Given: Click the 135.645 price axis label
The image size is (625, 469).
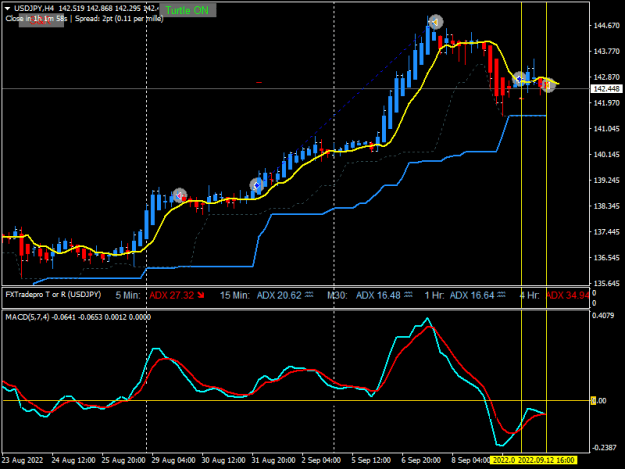Looking at the screenshot, I should click(607, 283).
